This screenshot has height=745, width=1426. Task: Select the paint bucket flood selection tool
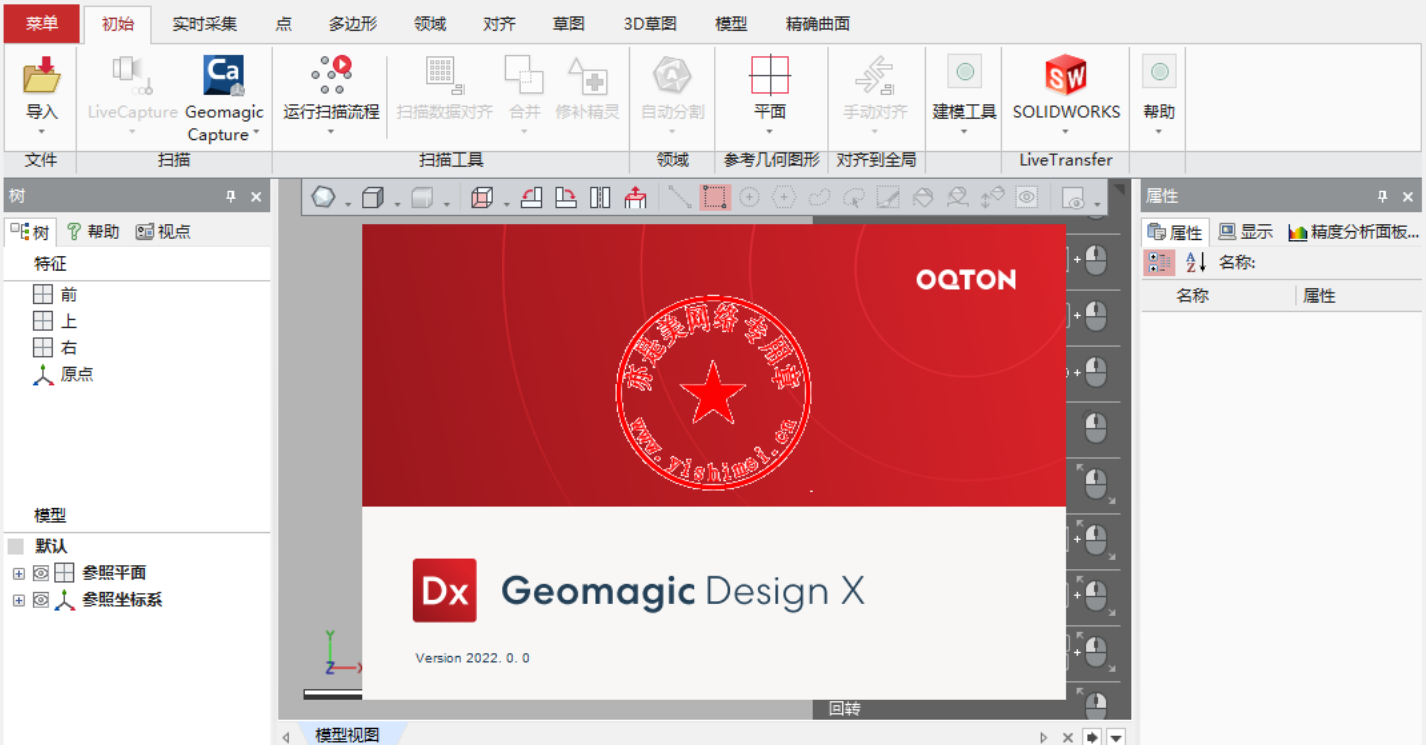[923, 198]
